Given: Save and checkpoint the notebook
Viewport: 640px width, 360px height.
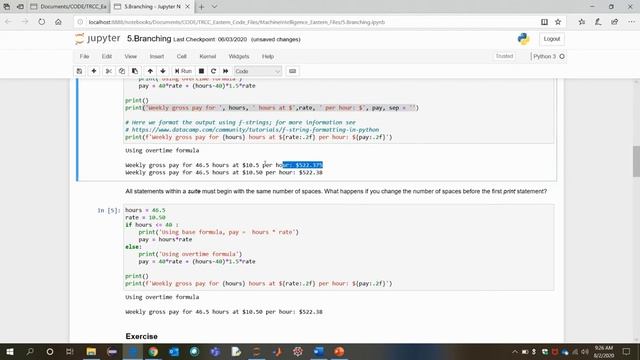Looking at the screenshot, I should point(80,71).
